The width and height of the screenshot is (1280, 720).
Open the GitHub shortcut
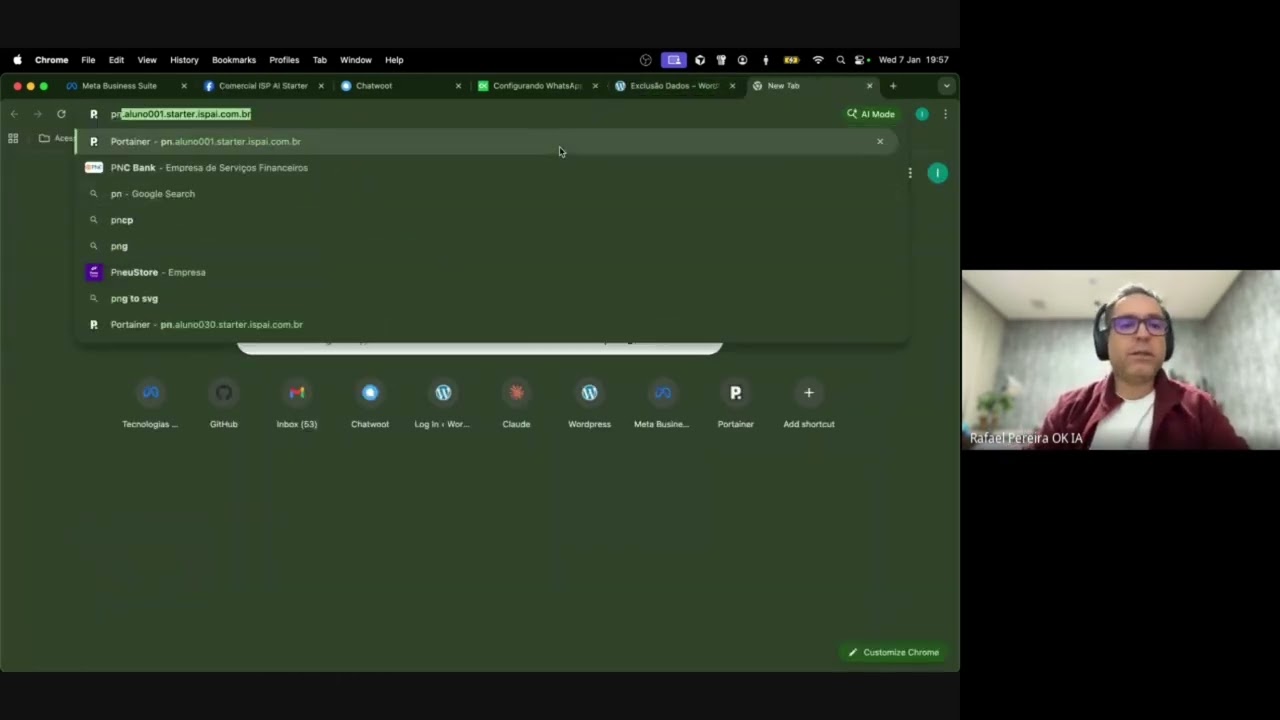pyautogui.click(x=223, y=403)
